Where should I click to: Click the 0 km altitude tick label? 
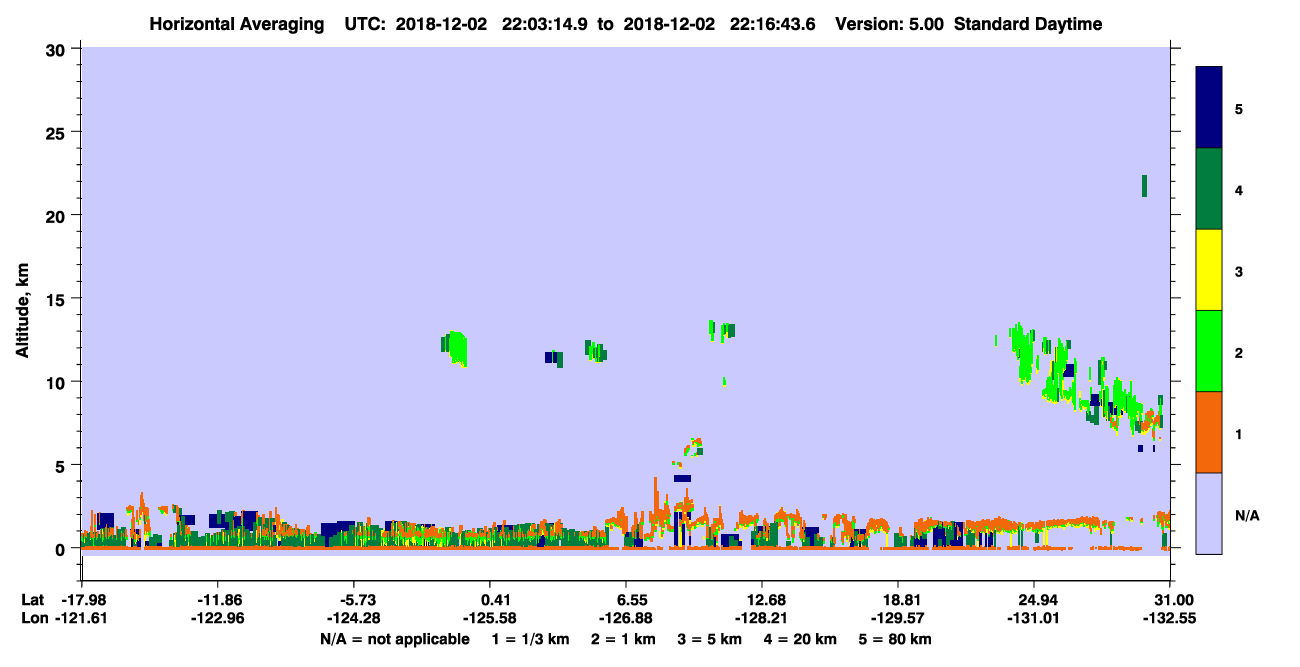pos(62,548)
